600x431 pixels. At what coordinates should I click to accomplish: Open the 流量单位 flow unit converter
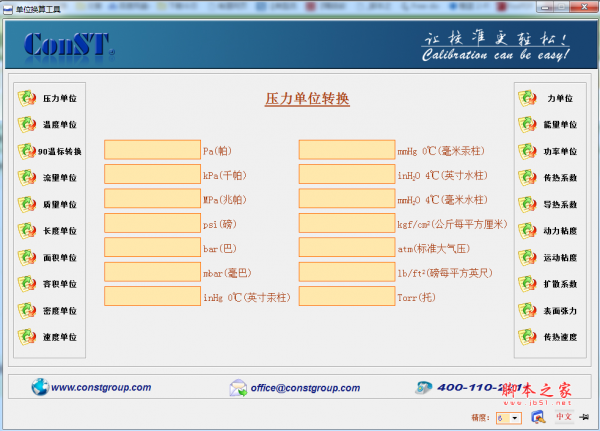tap(47, 178)
